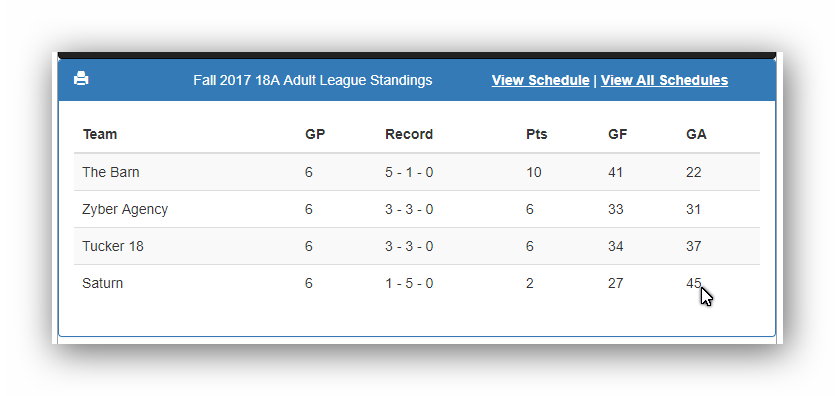
Task: Click the GA column header
Action: click(x=696, y=134)
